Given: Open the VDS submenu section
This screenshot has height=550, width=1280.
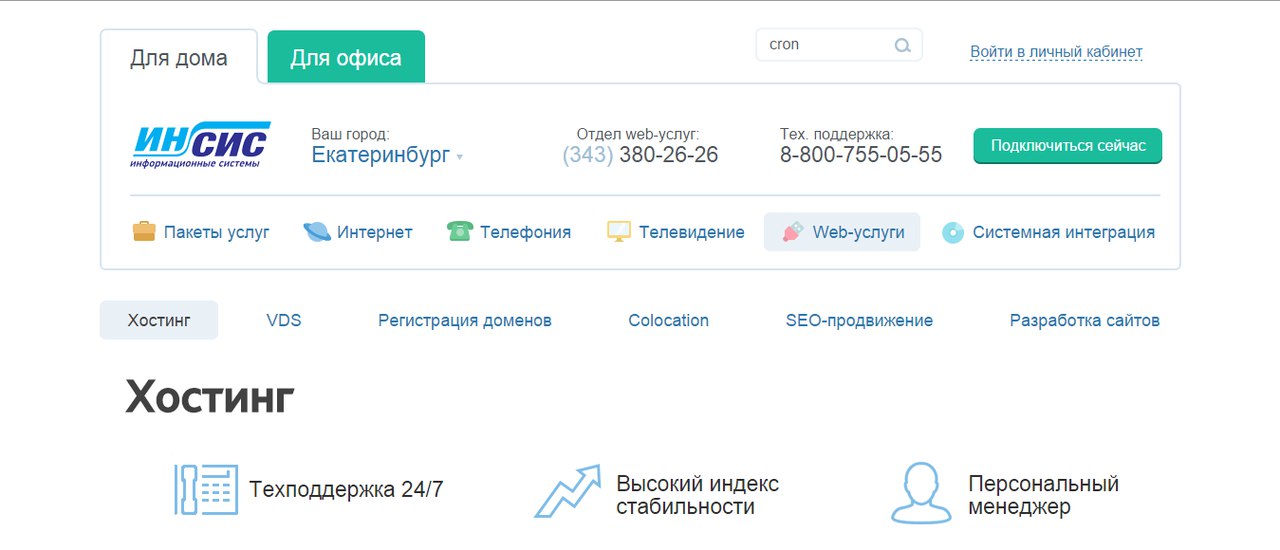Looking at the screenshot, I should point(284,321).
